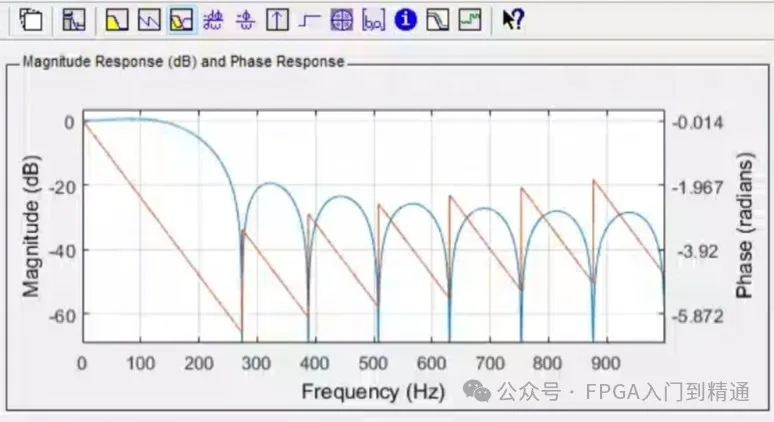Show the Magnitude Response plot
The width and height of the screenshot is (774, 422).
tap(118, 19)
